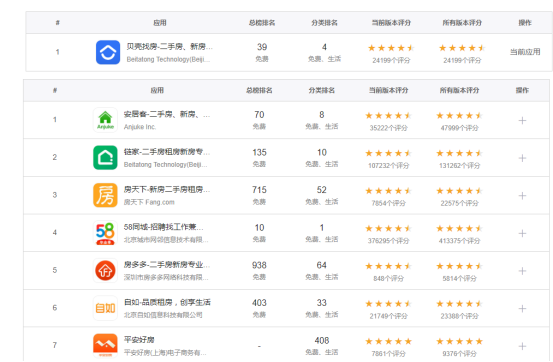Open the 安居客 Anjuke green house icon
This screenshot has width=553, height=362.
pos(105,120)
